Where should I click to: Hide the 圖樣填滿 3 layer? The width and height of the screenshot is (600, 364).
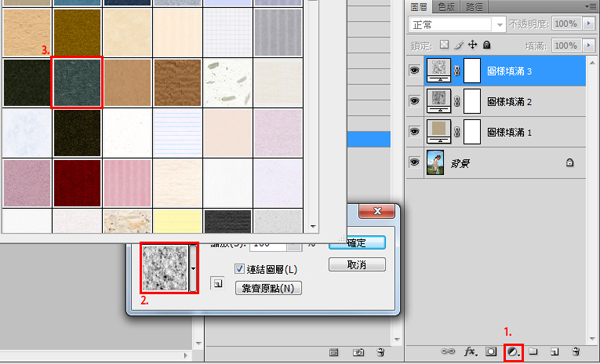(x=414, y=70)
